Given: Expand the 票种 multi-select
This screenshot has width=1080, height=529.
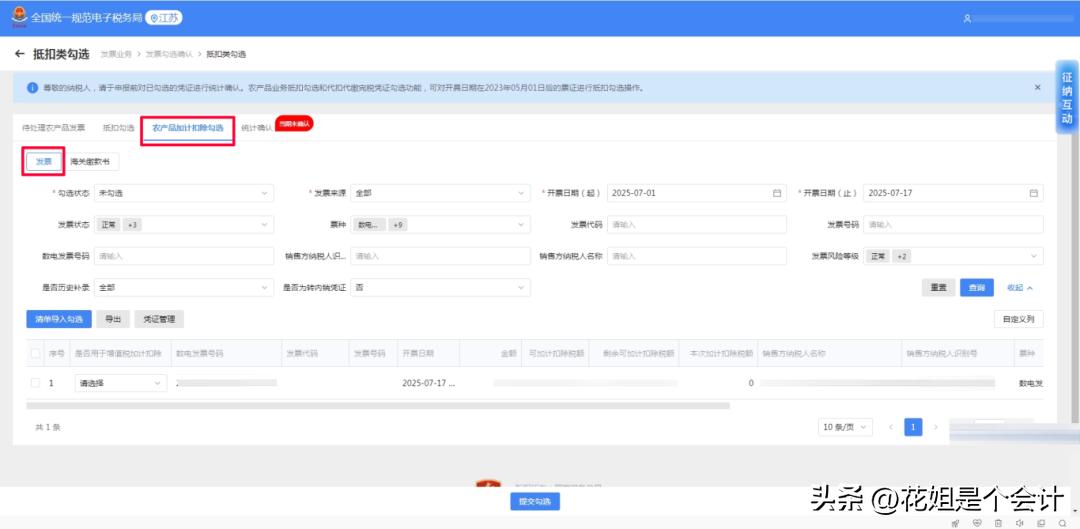Looking at the screenshot, I should [x=440, y=225].
